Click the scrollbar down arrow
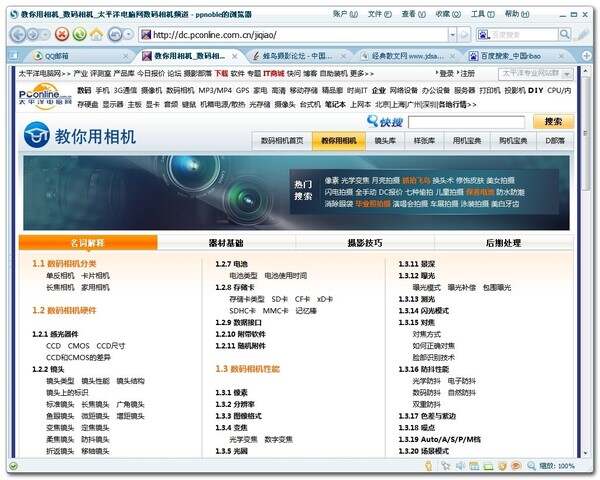This screenshot has height=480, width=600. click(x=585, y=453)
